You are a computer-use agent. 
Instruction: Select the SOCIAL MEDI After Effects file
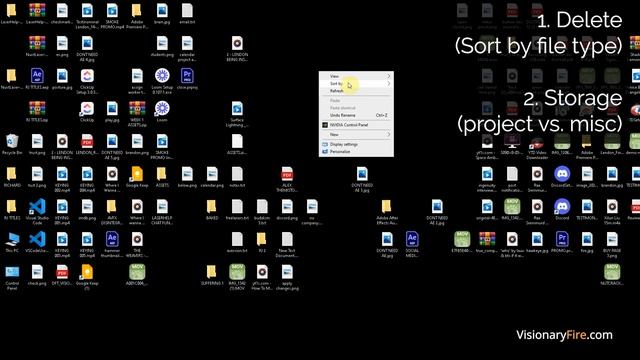tap(412, 245)
